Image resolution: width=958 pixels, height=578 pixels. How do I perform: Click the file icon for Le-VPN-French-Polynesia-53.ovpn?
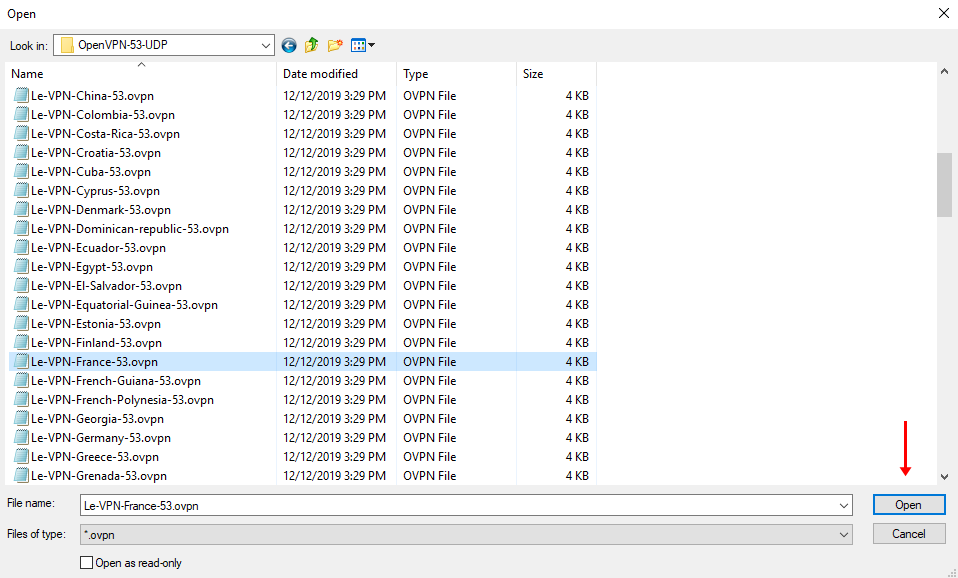click(21, 400)
